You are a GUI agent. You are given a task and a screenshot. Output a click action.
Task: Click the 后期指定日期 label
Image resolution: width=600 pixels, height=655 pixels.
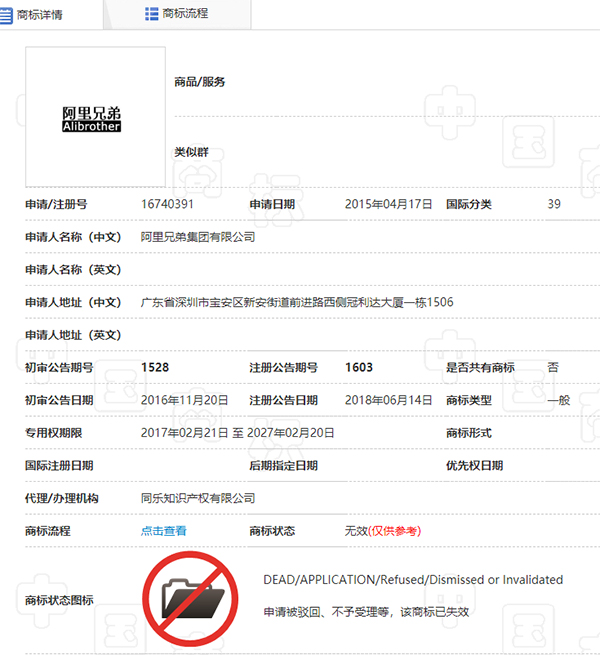pos(283,465)
